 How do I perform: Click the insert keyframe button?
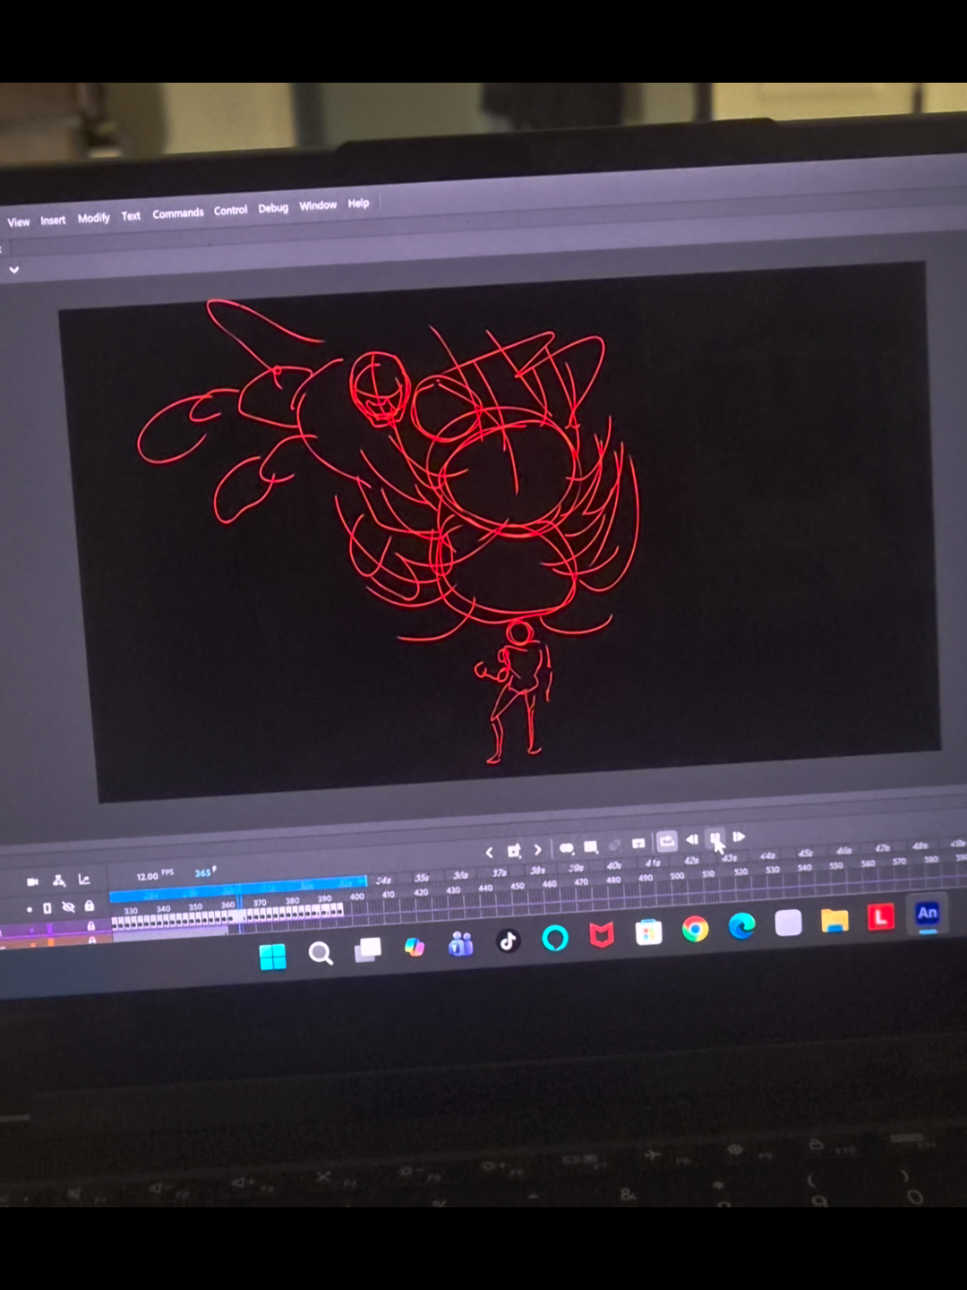click(x=514, y=851)
